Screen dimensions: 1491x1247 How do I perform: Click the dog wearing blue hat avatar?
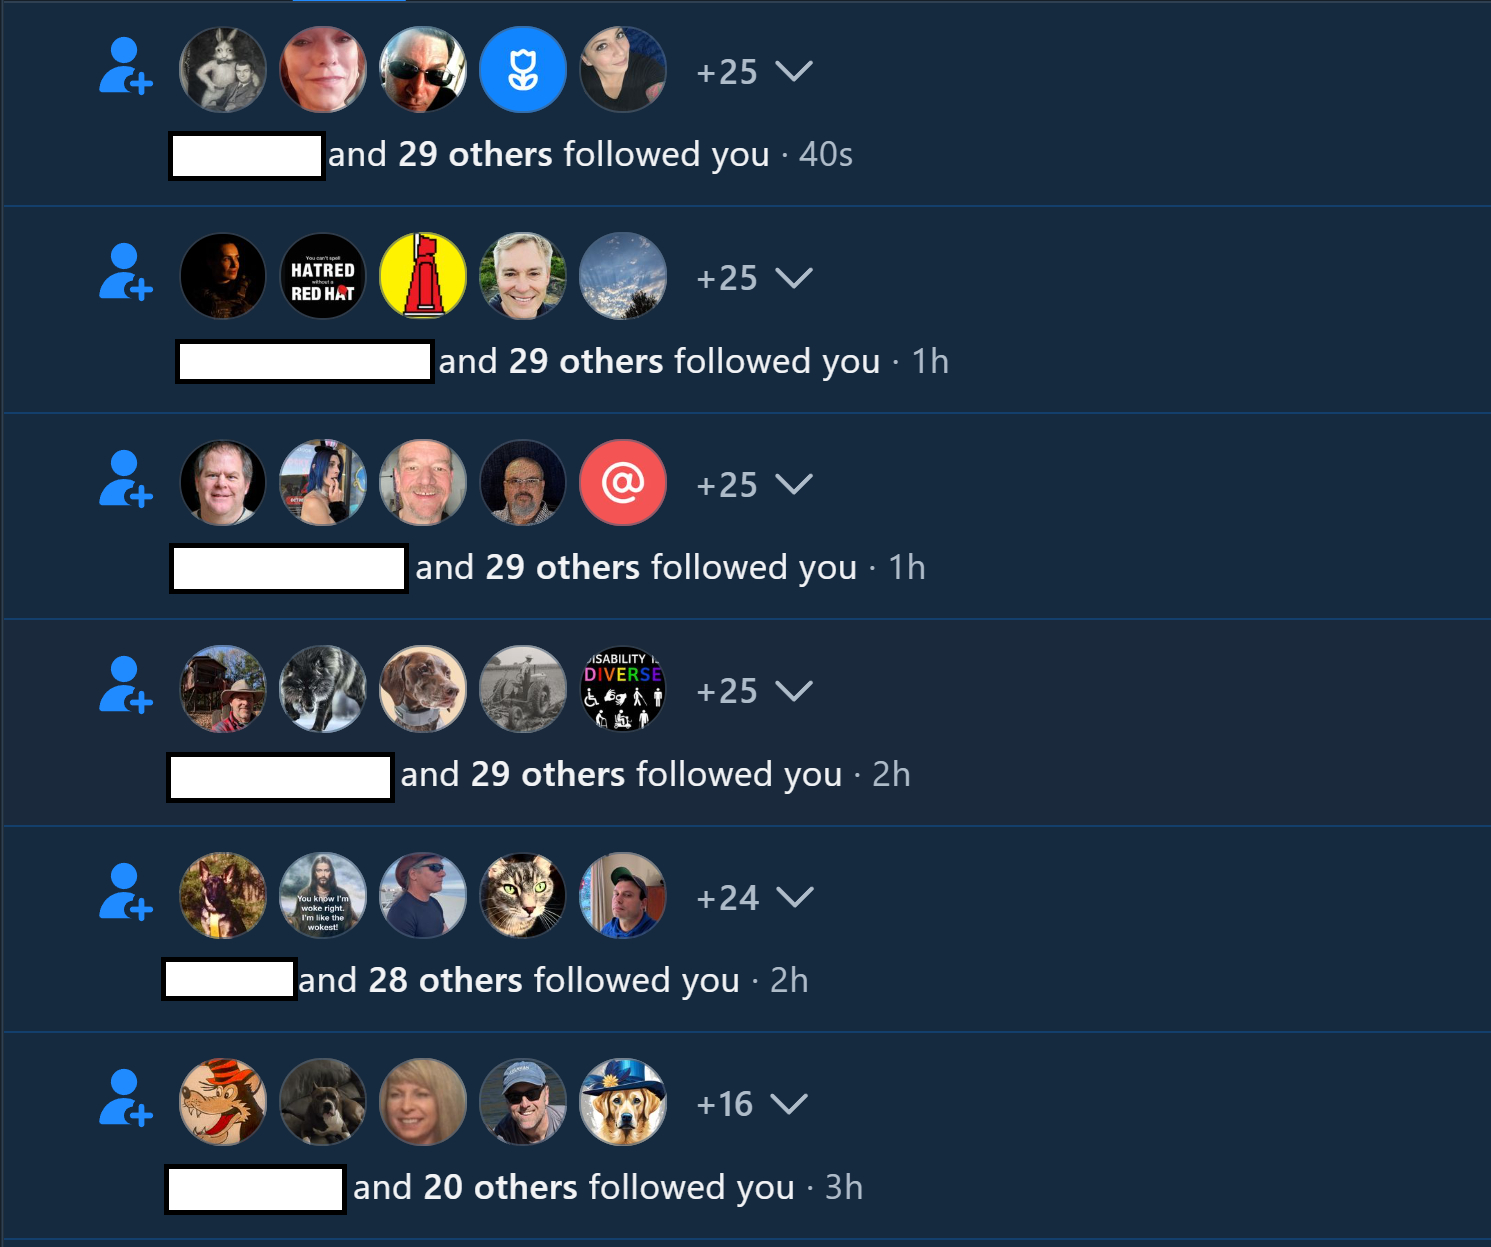pyautogui.click(x=623, y=1102)
